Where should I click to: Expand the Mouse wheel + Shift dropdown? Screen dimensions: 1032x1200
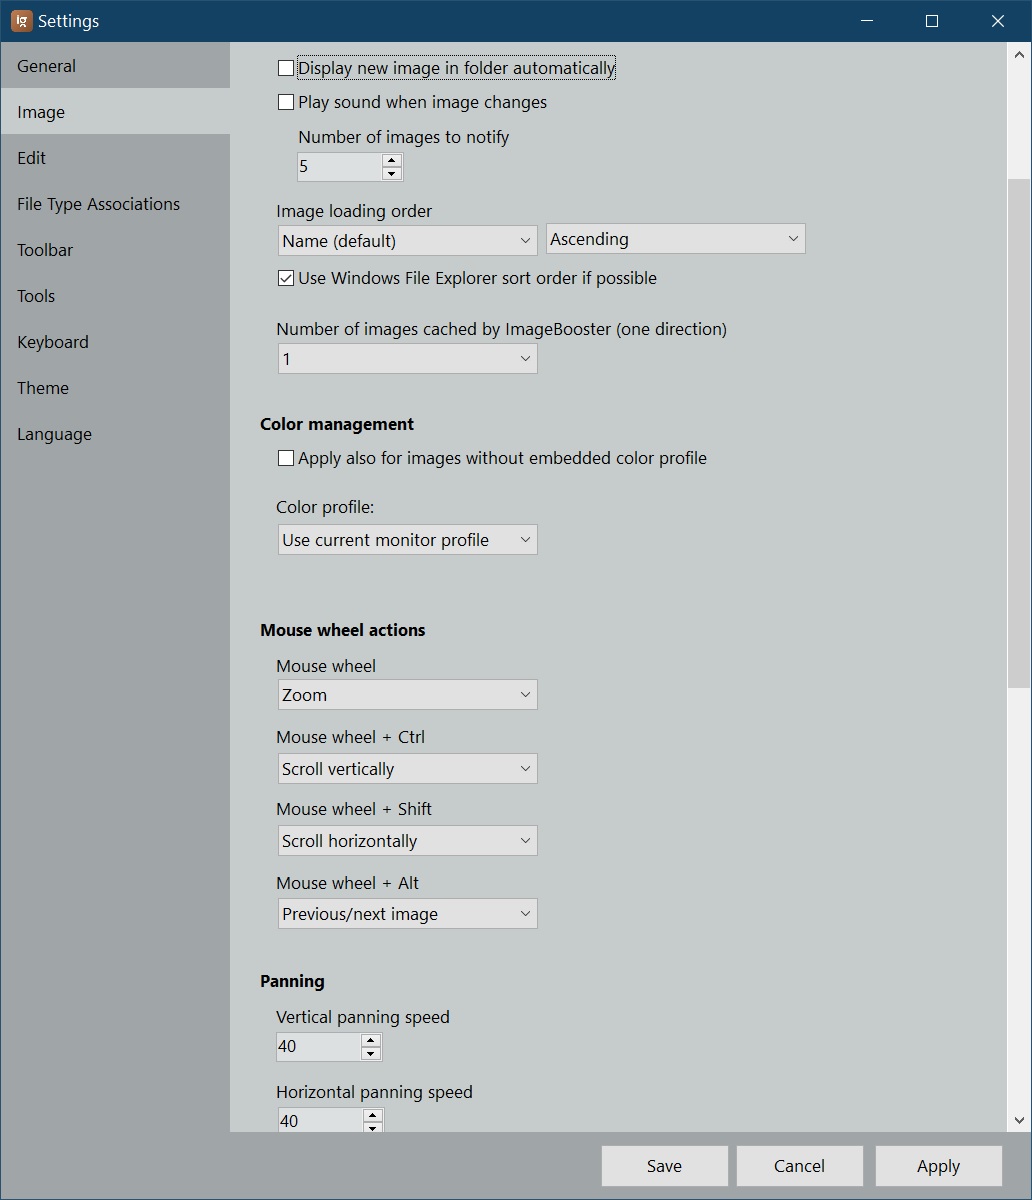pos(407,841)
